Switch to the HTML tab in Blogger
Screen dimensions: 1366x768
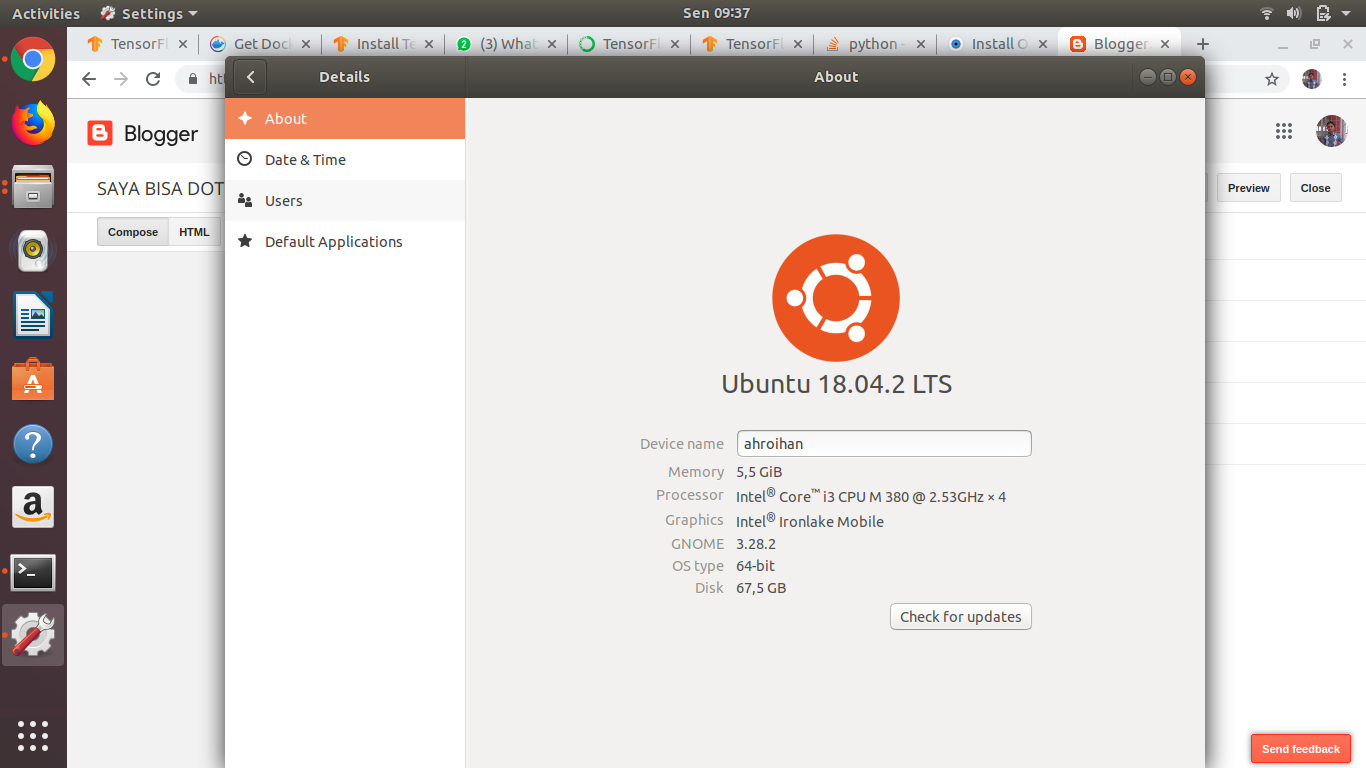(194, 231)
